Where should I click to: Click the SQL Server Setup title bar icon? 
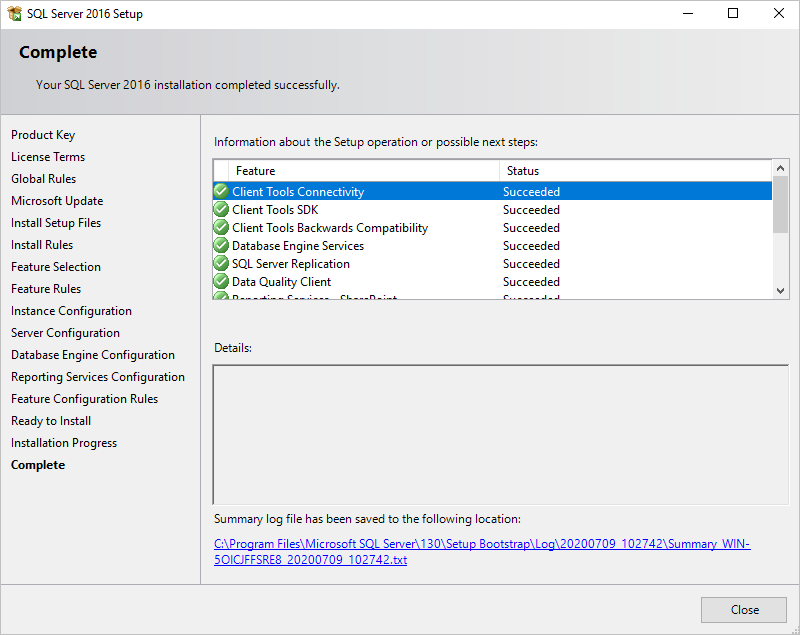pyautogui.click(x=15, y=13)
